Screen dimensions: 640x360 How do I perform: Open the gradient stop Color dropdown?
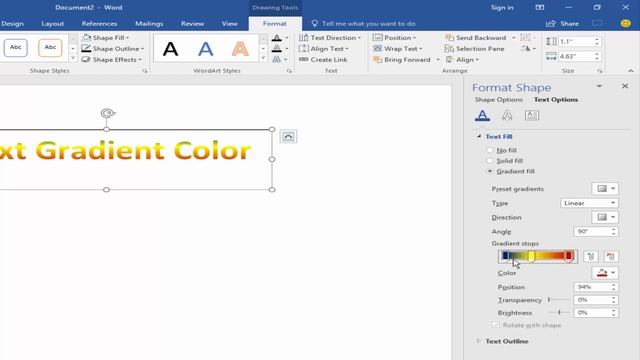point(605,273)
